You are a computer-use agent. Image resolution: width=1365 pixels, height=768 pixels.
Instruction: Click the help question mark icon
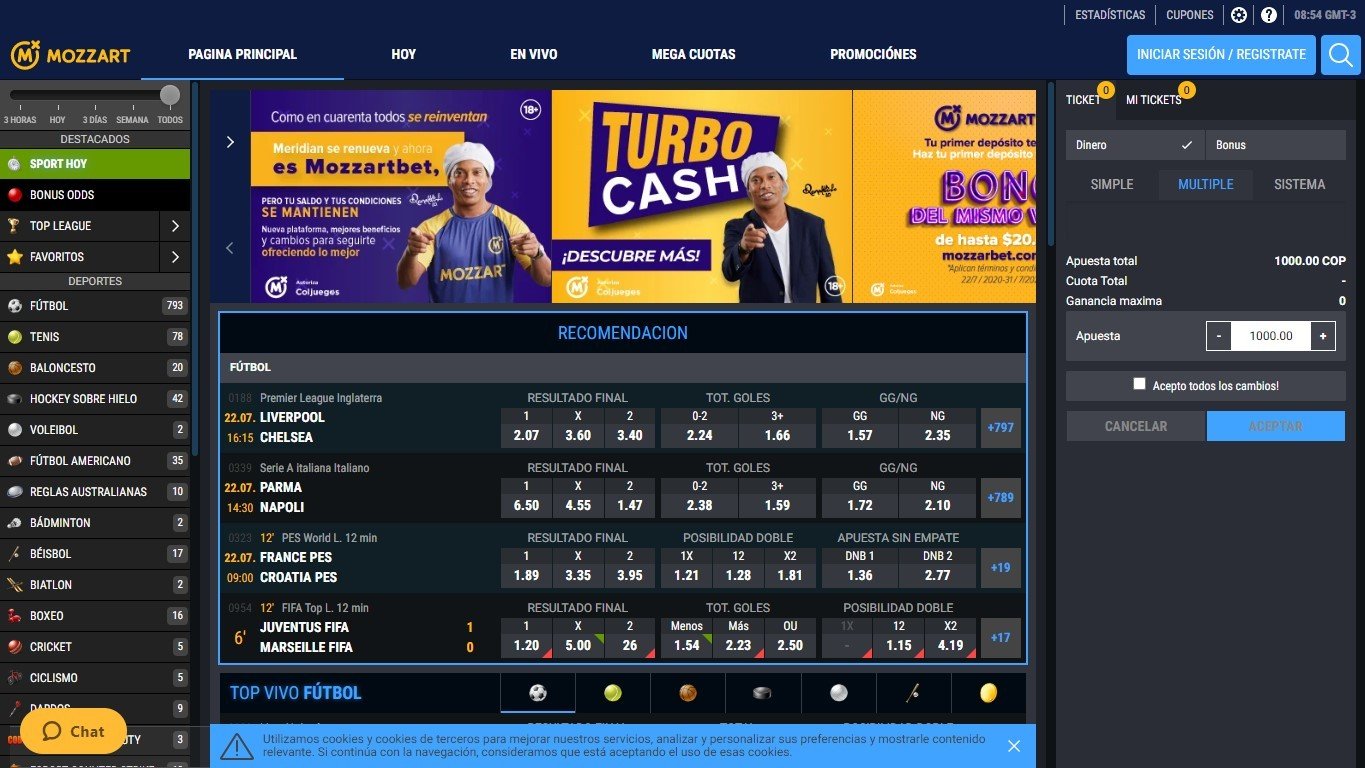click(1269, 15)
